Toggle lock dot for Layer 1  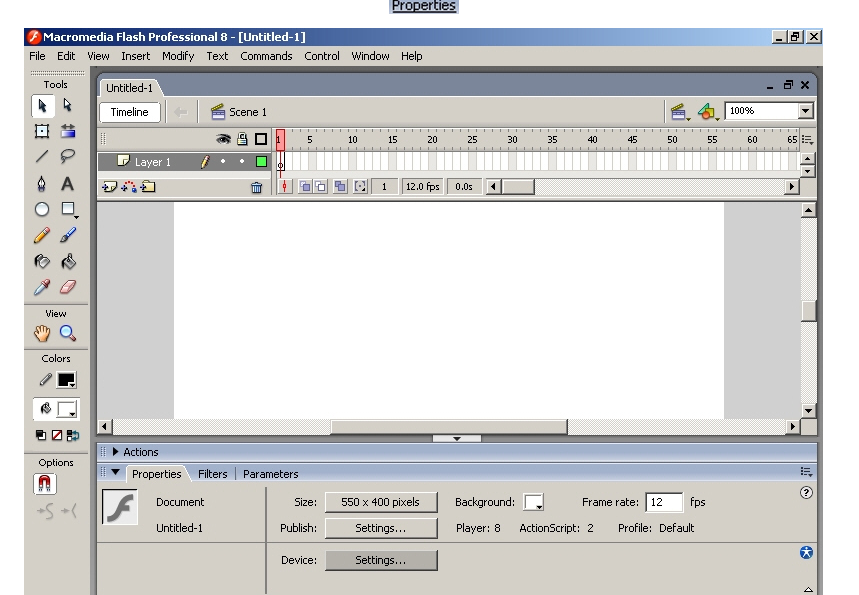[242, 161]
